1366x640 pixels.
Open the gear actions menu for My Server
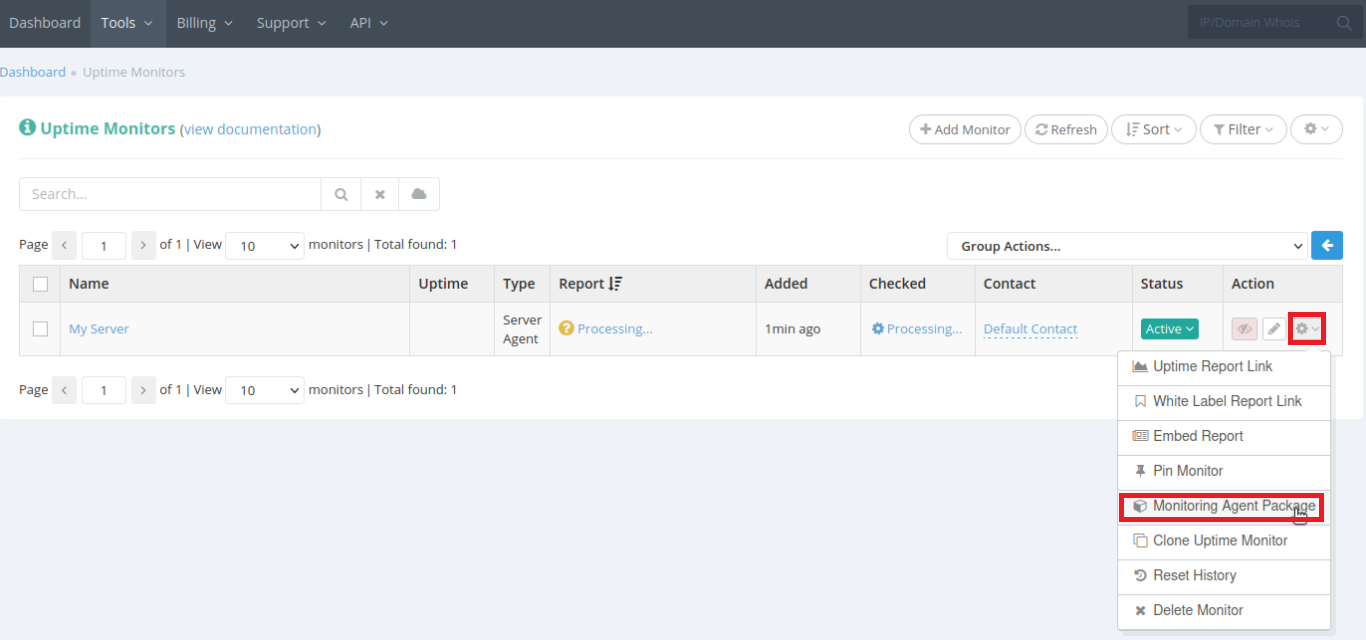pos(1307,329)
